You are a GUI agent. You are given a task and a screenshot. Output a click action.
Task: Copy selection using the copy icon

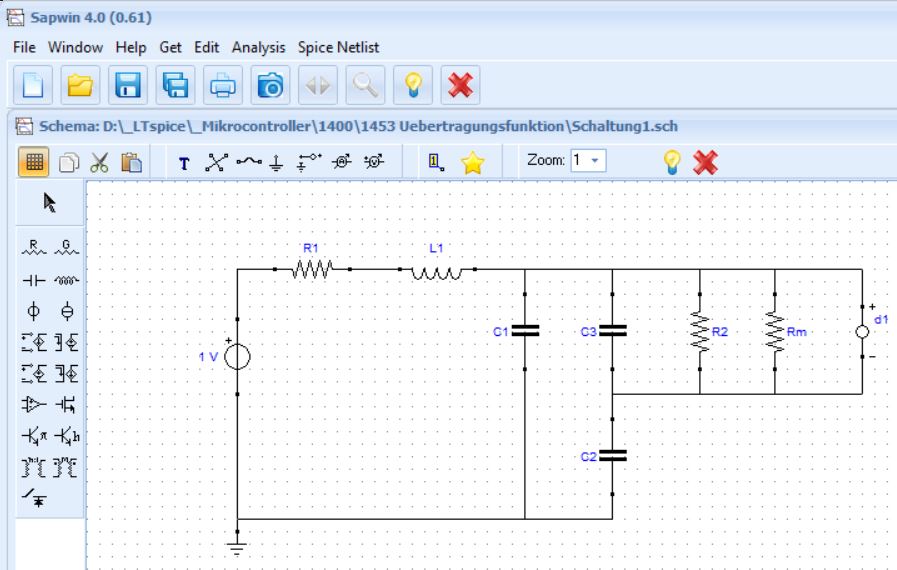(x=69, y=163)
